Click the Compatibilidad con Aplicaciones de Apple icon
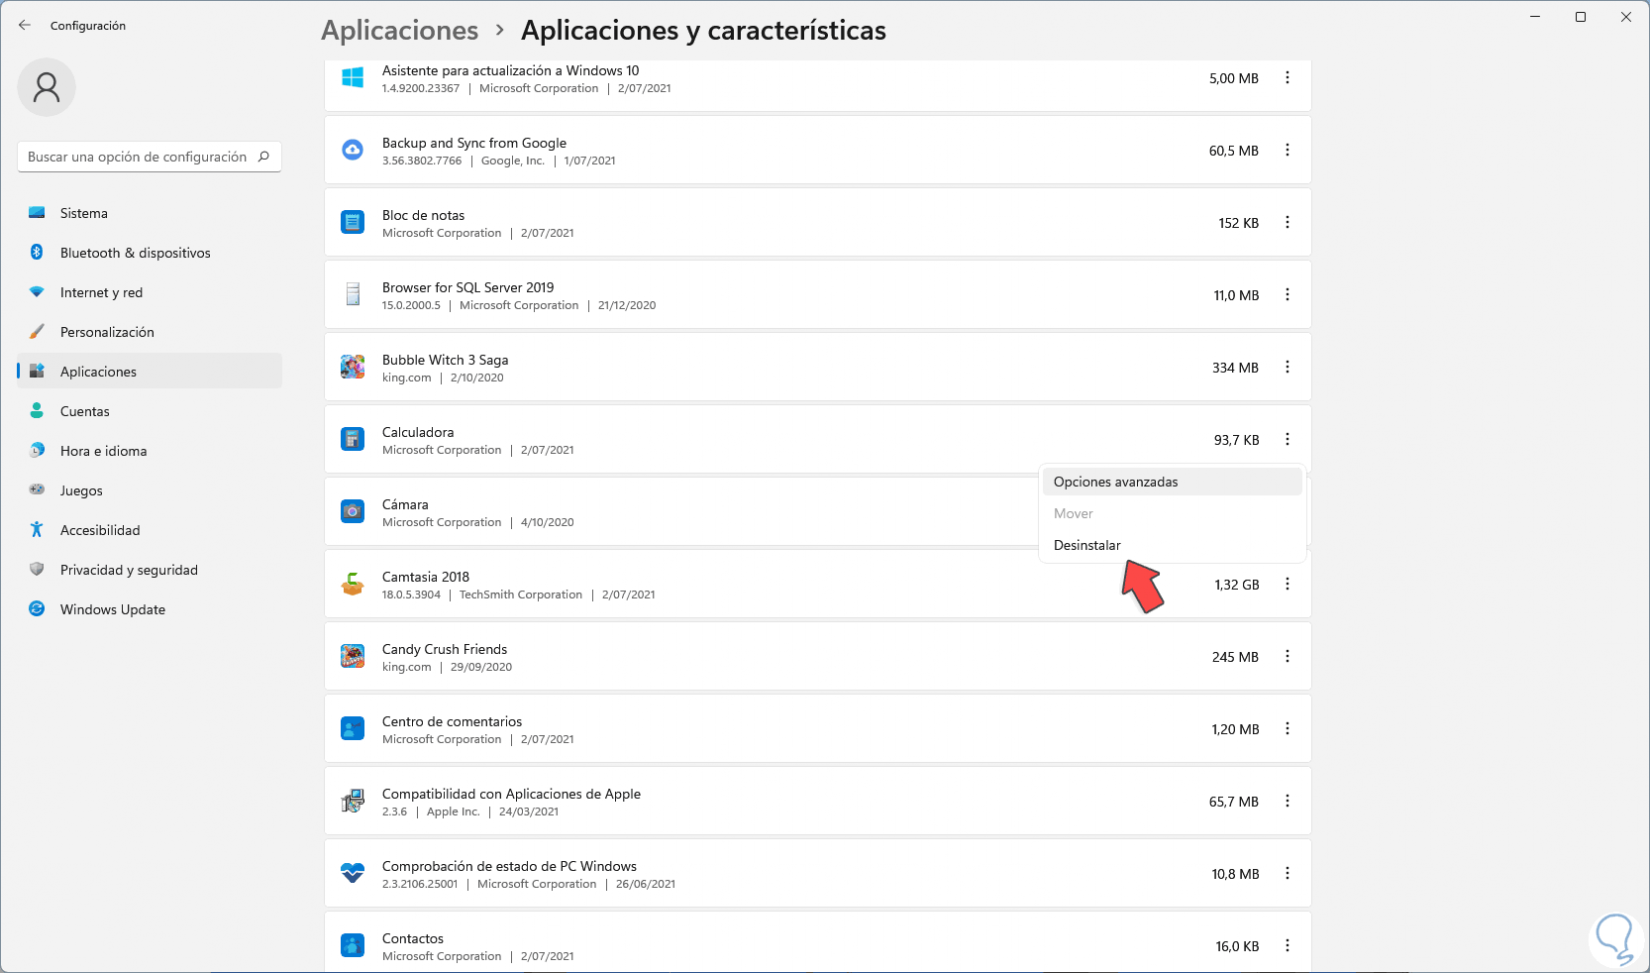The height and width of the screenshot is (973, 1650). (352, 801)
